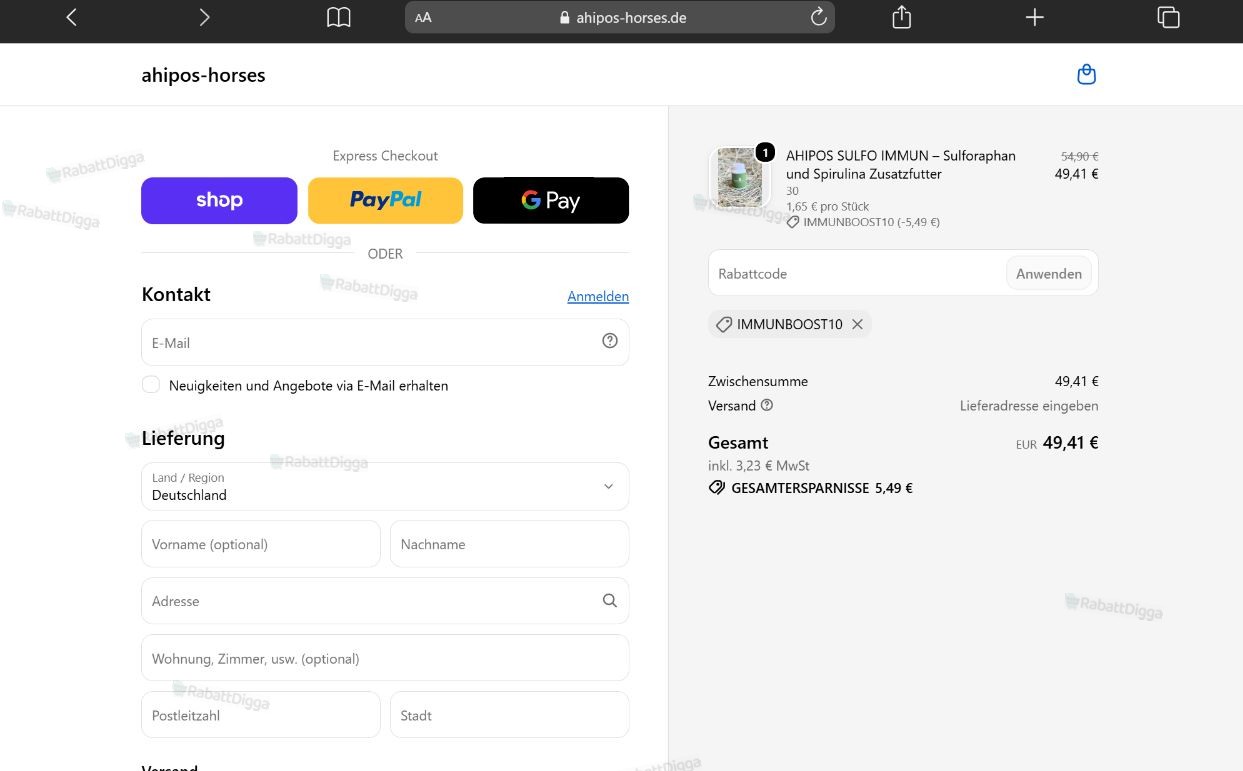Screen dimensions: 1243x771
Task: Add a new tab with plus icon
Action: (x=1035, y=17)
